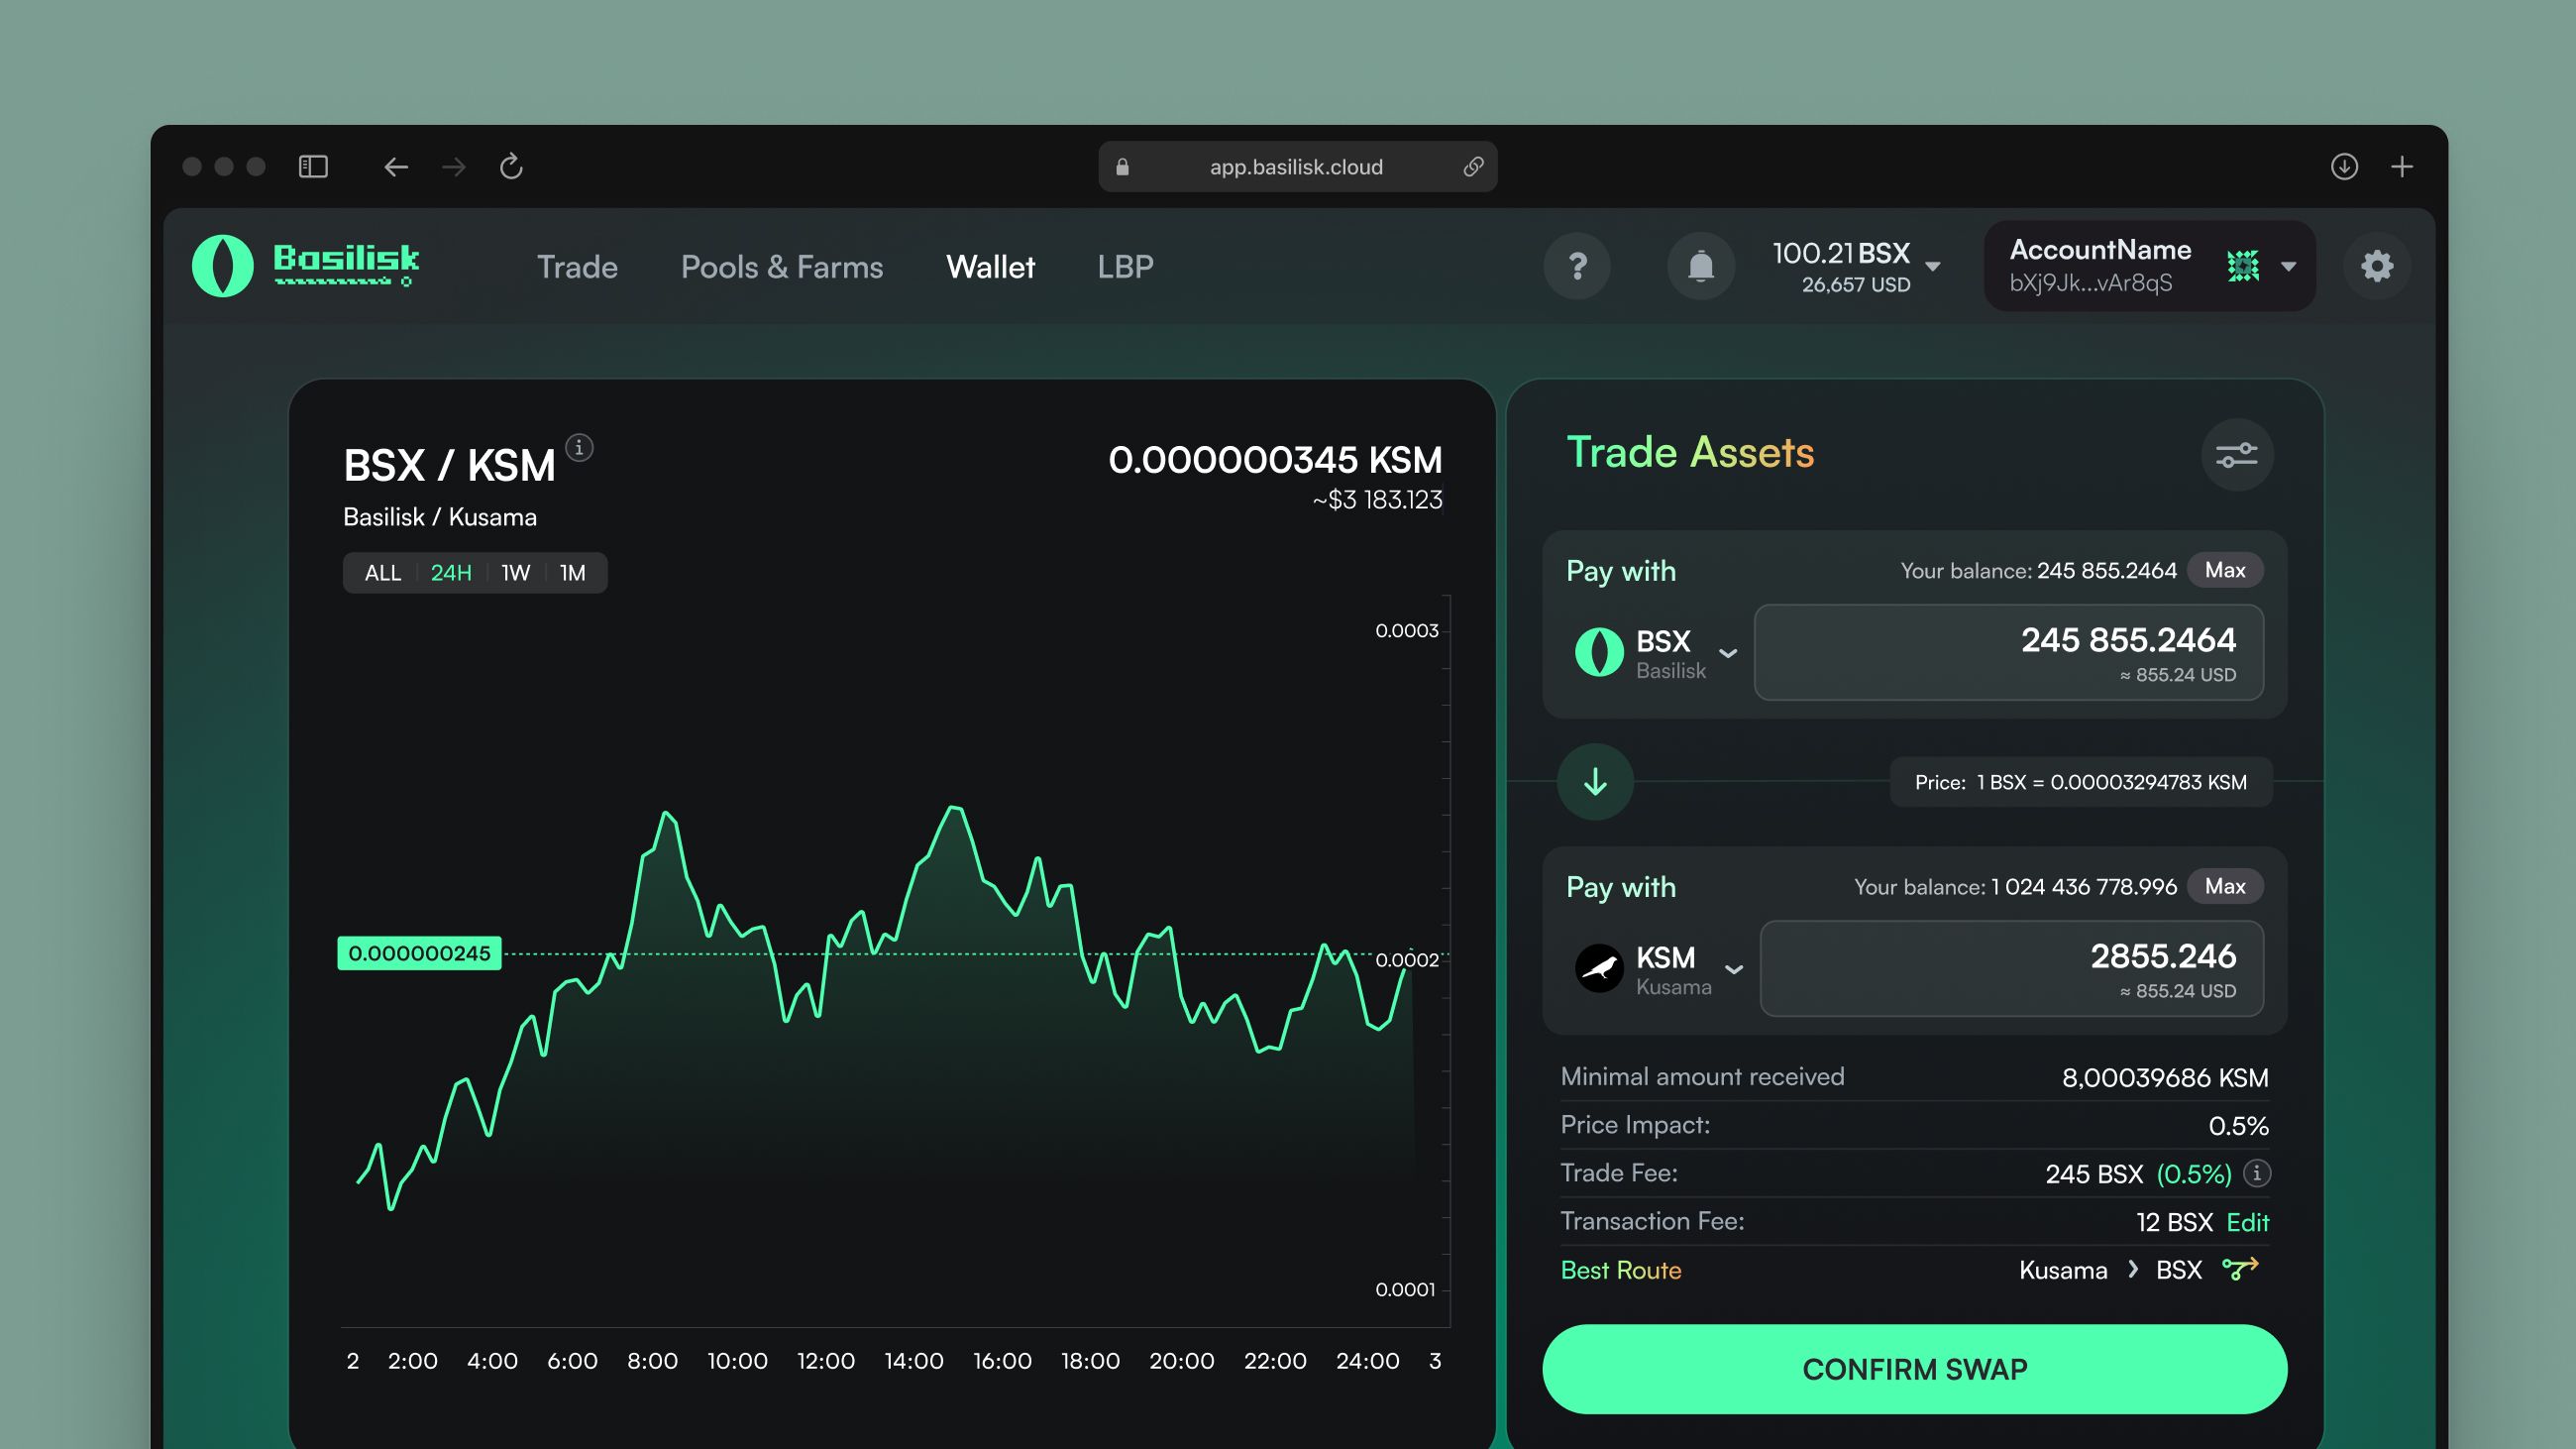
Task: Click the Trade Fee info icon
Action: [x=2256, y=1173]
